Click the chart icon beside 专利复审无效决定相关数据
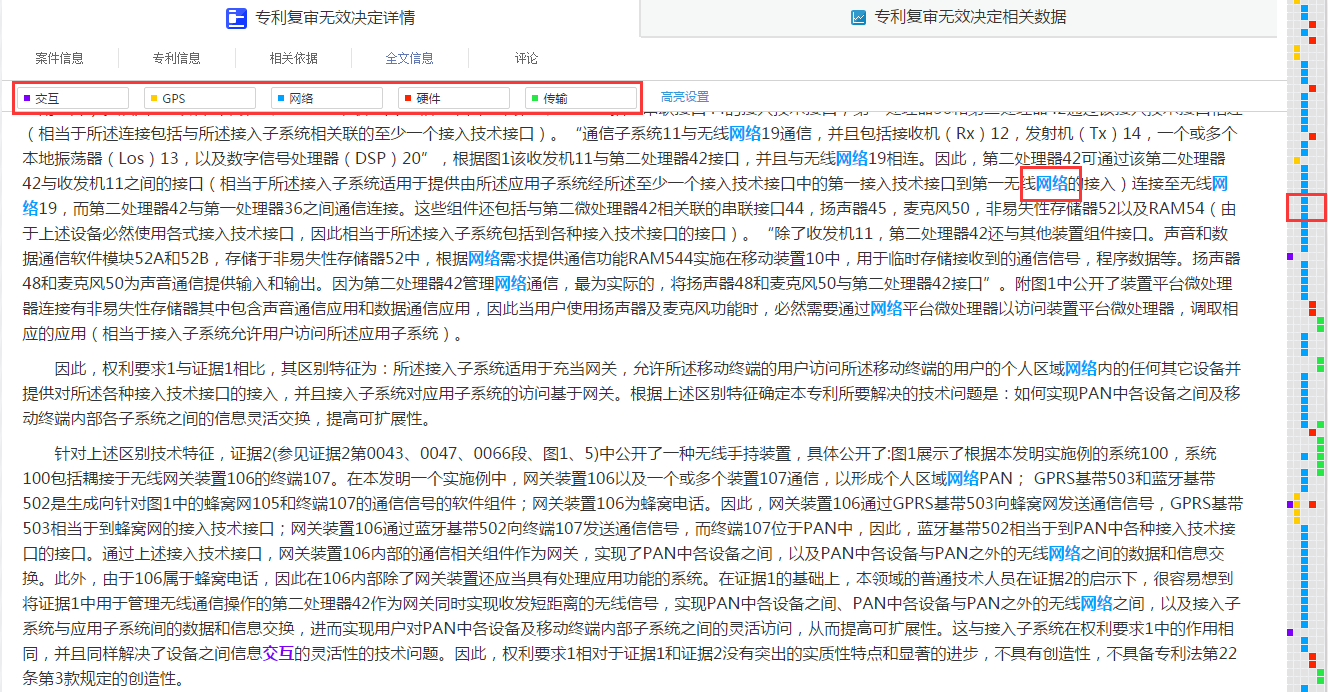Viewport: 1328px width, 692px height. [x=858, y=17]
